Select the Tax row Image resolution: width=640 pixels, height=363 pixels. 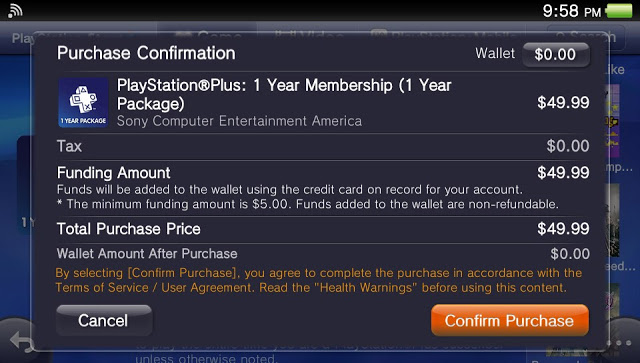pos(323,146)
